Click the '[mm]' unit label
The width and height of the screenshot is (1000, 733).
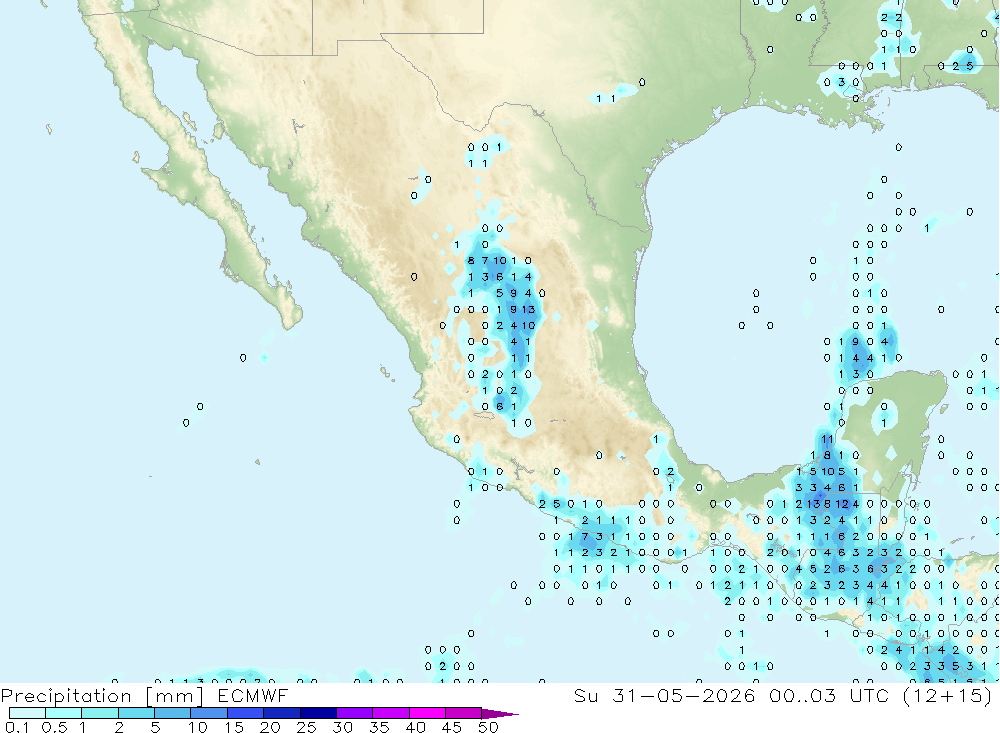tap(175, 696)
